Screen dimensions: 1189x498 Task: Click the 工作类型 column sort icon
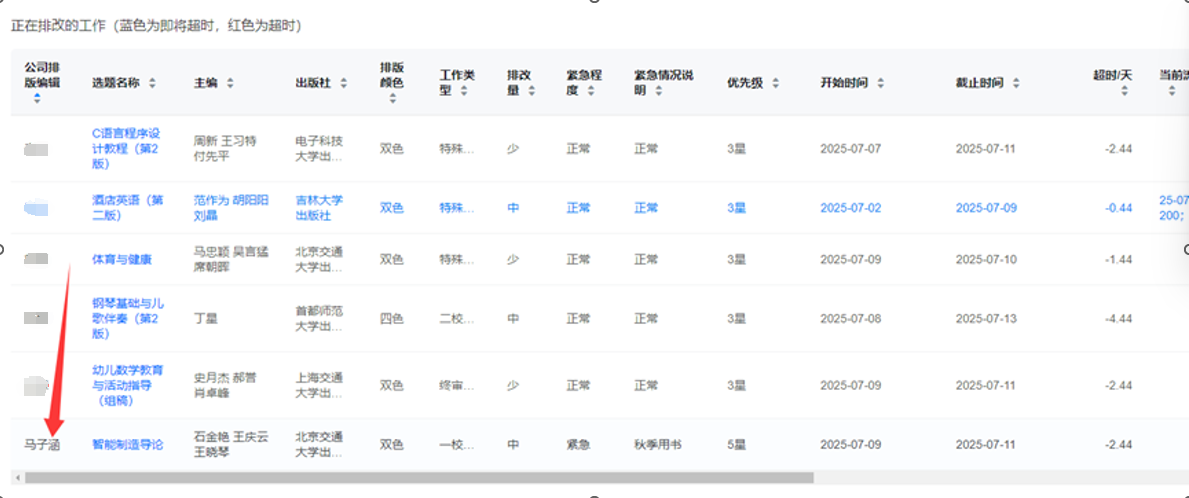464,91
